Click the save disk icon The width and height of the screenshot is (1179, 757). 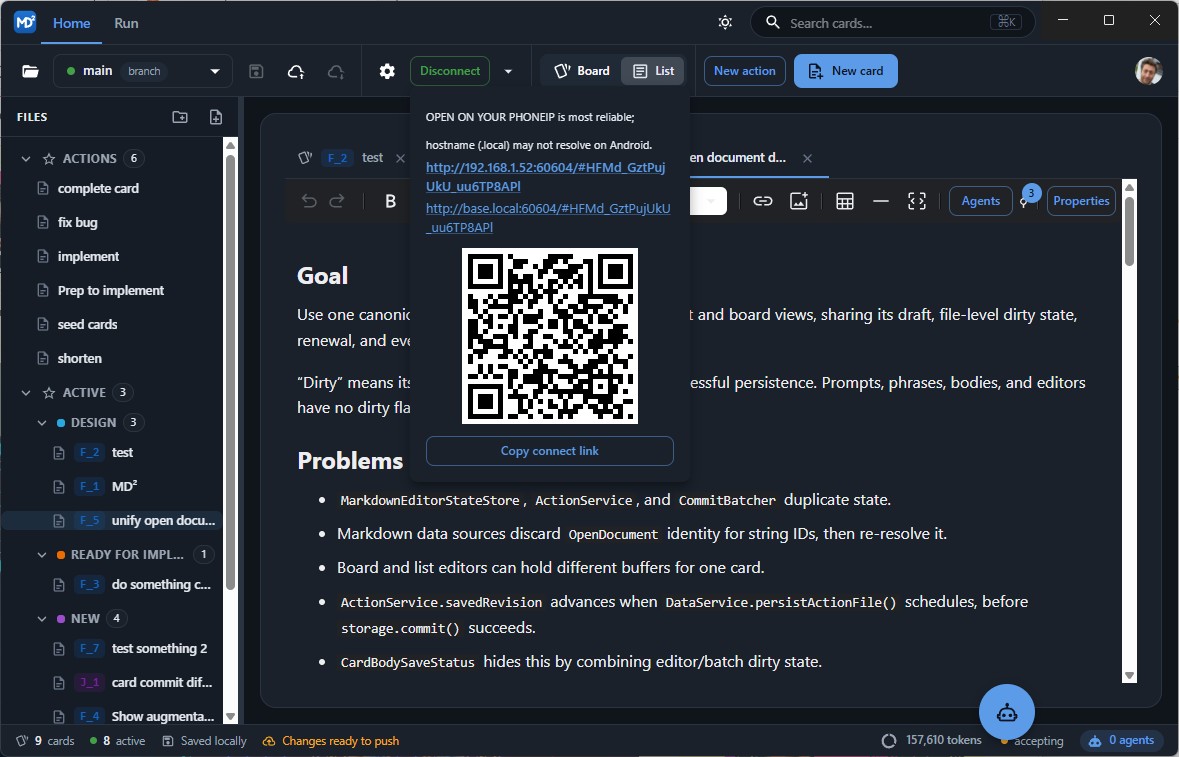point(256,71)
